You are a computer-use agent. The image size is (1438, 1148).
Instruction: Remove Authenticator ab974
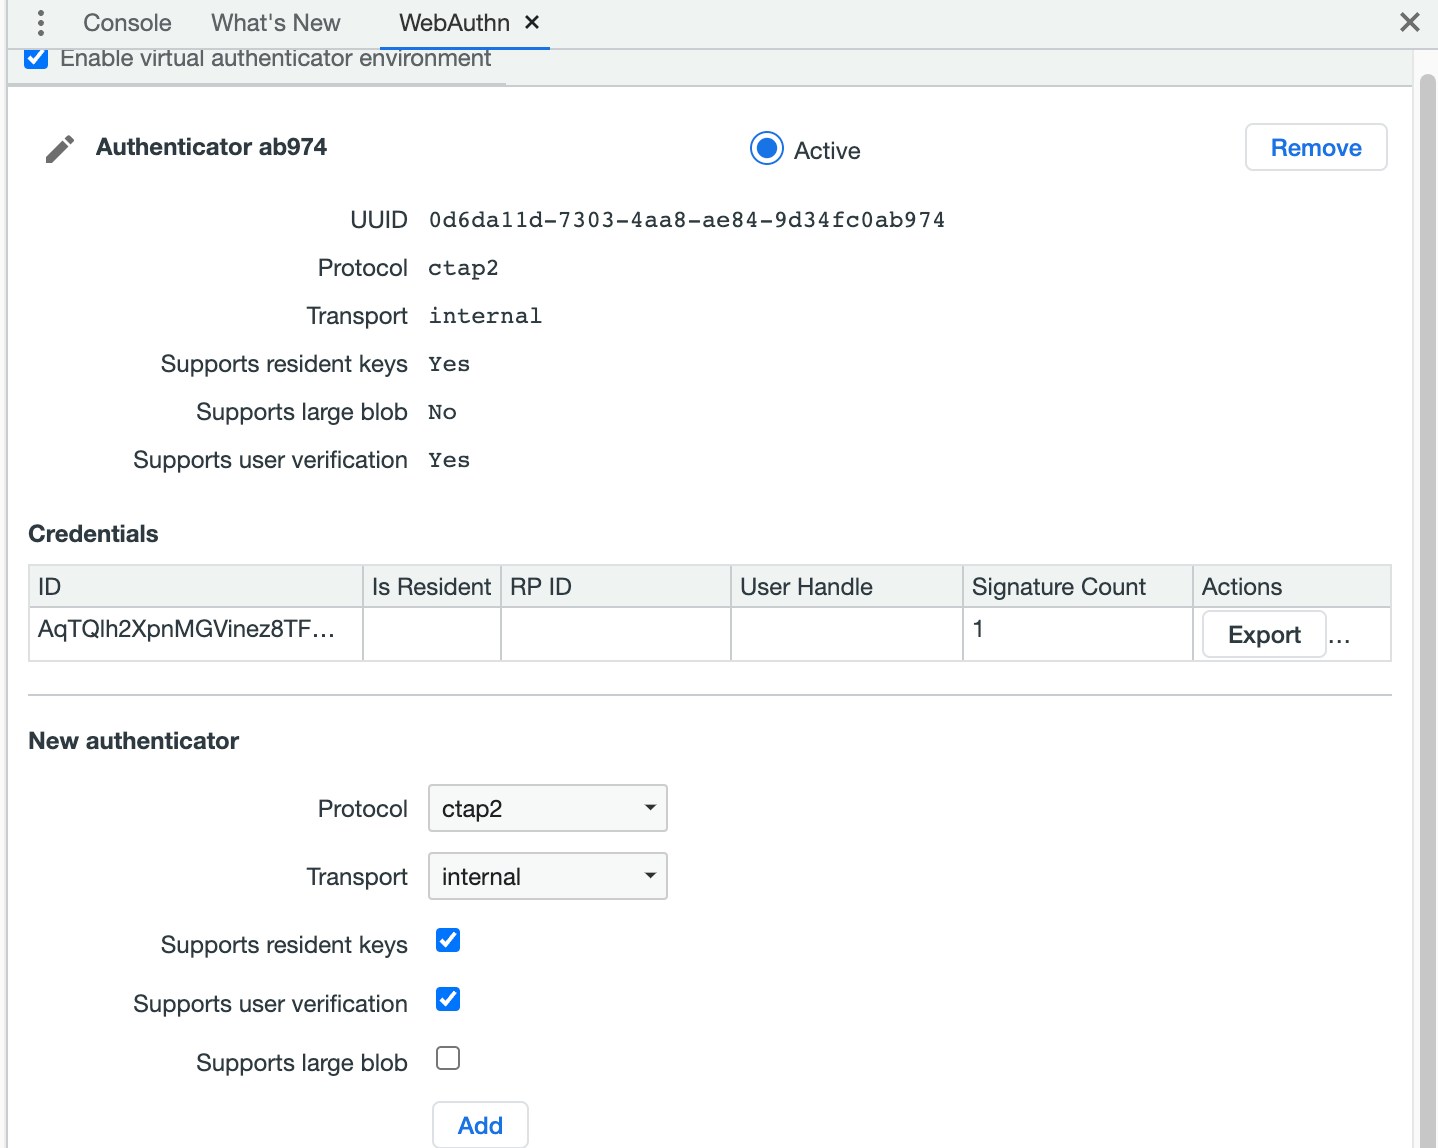pos(1316,148)
